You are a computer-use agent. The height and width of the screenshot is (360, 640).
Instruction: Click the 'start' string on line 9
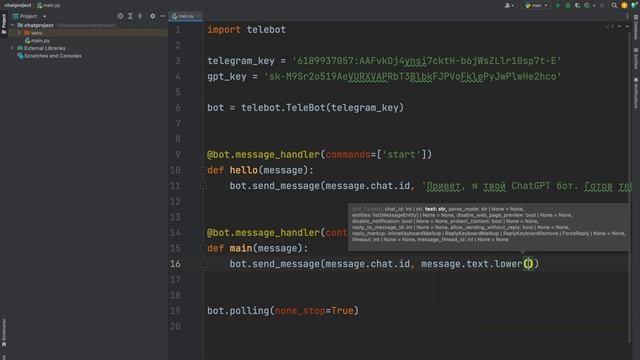402,155
